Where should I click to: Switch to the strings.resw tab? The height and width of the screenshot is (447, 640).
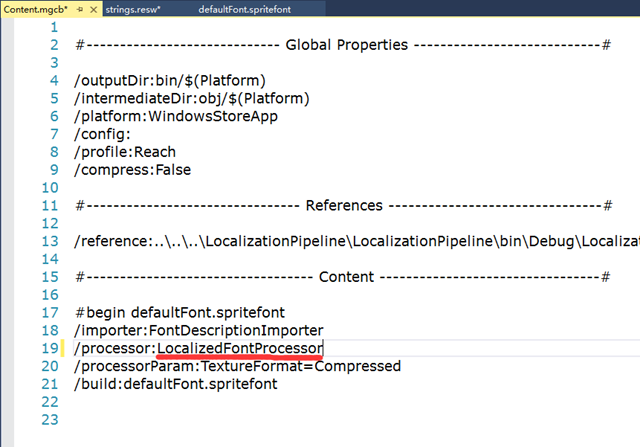(x=131, y=9)
